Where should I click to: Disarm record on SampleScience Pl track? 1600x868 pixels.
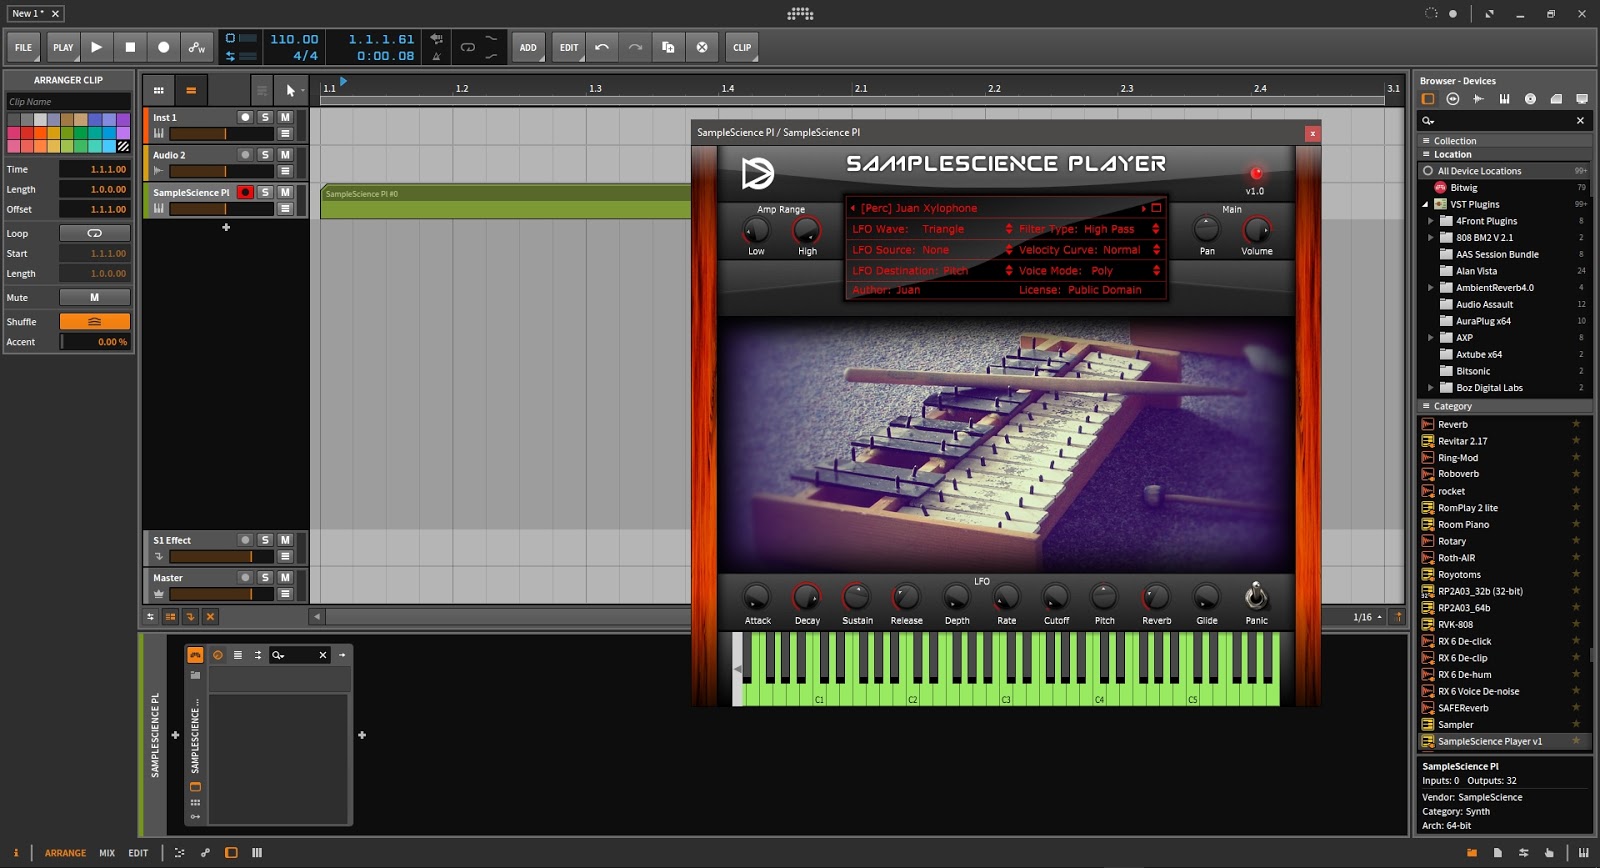[245, 192]
